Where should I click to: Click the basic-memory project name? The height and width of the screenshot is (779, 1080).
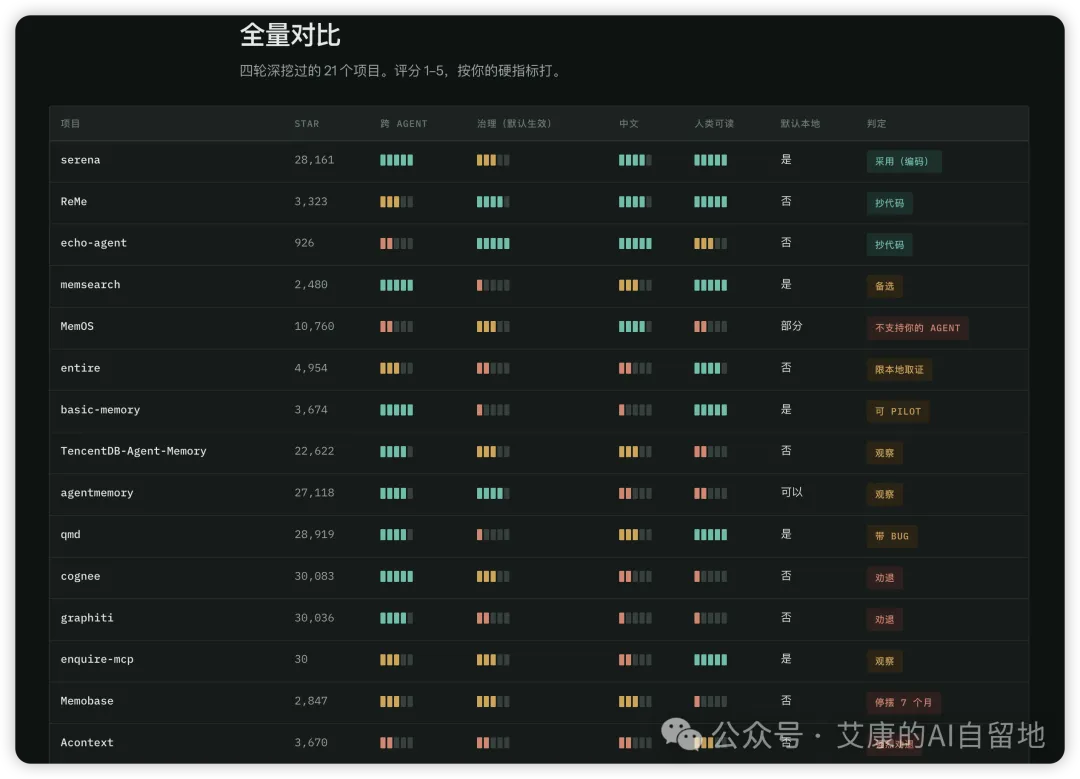point(101,410)
